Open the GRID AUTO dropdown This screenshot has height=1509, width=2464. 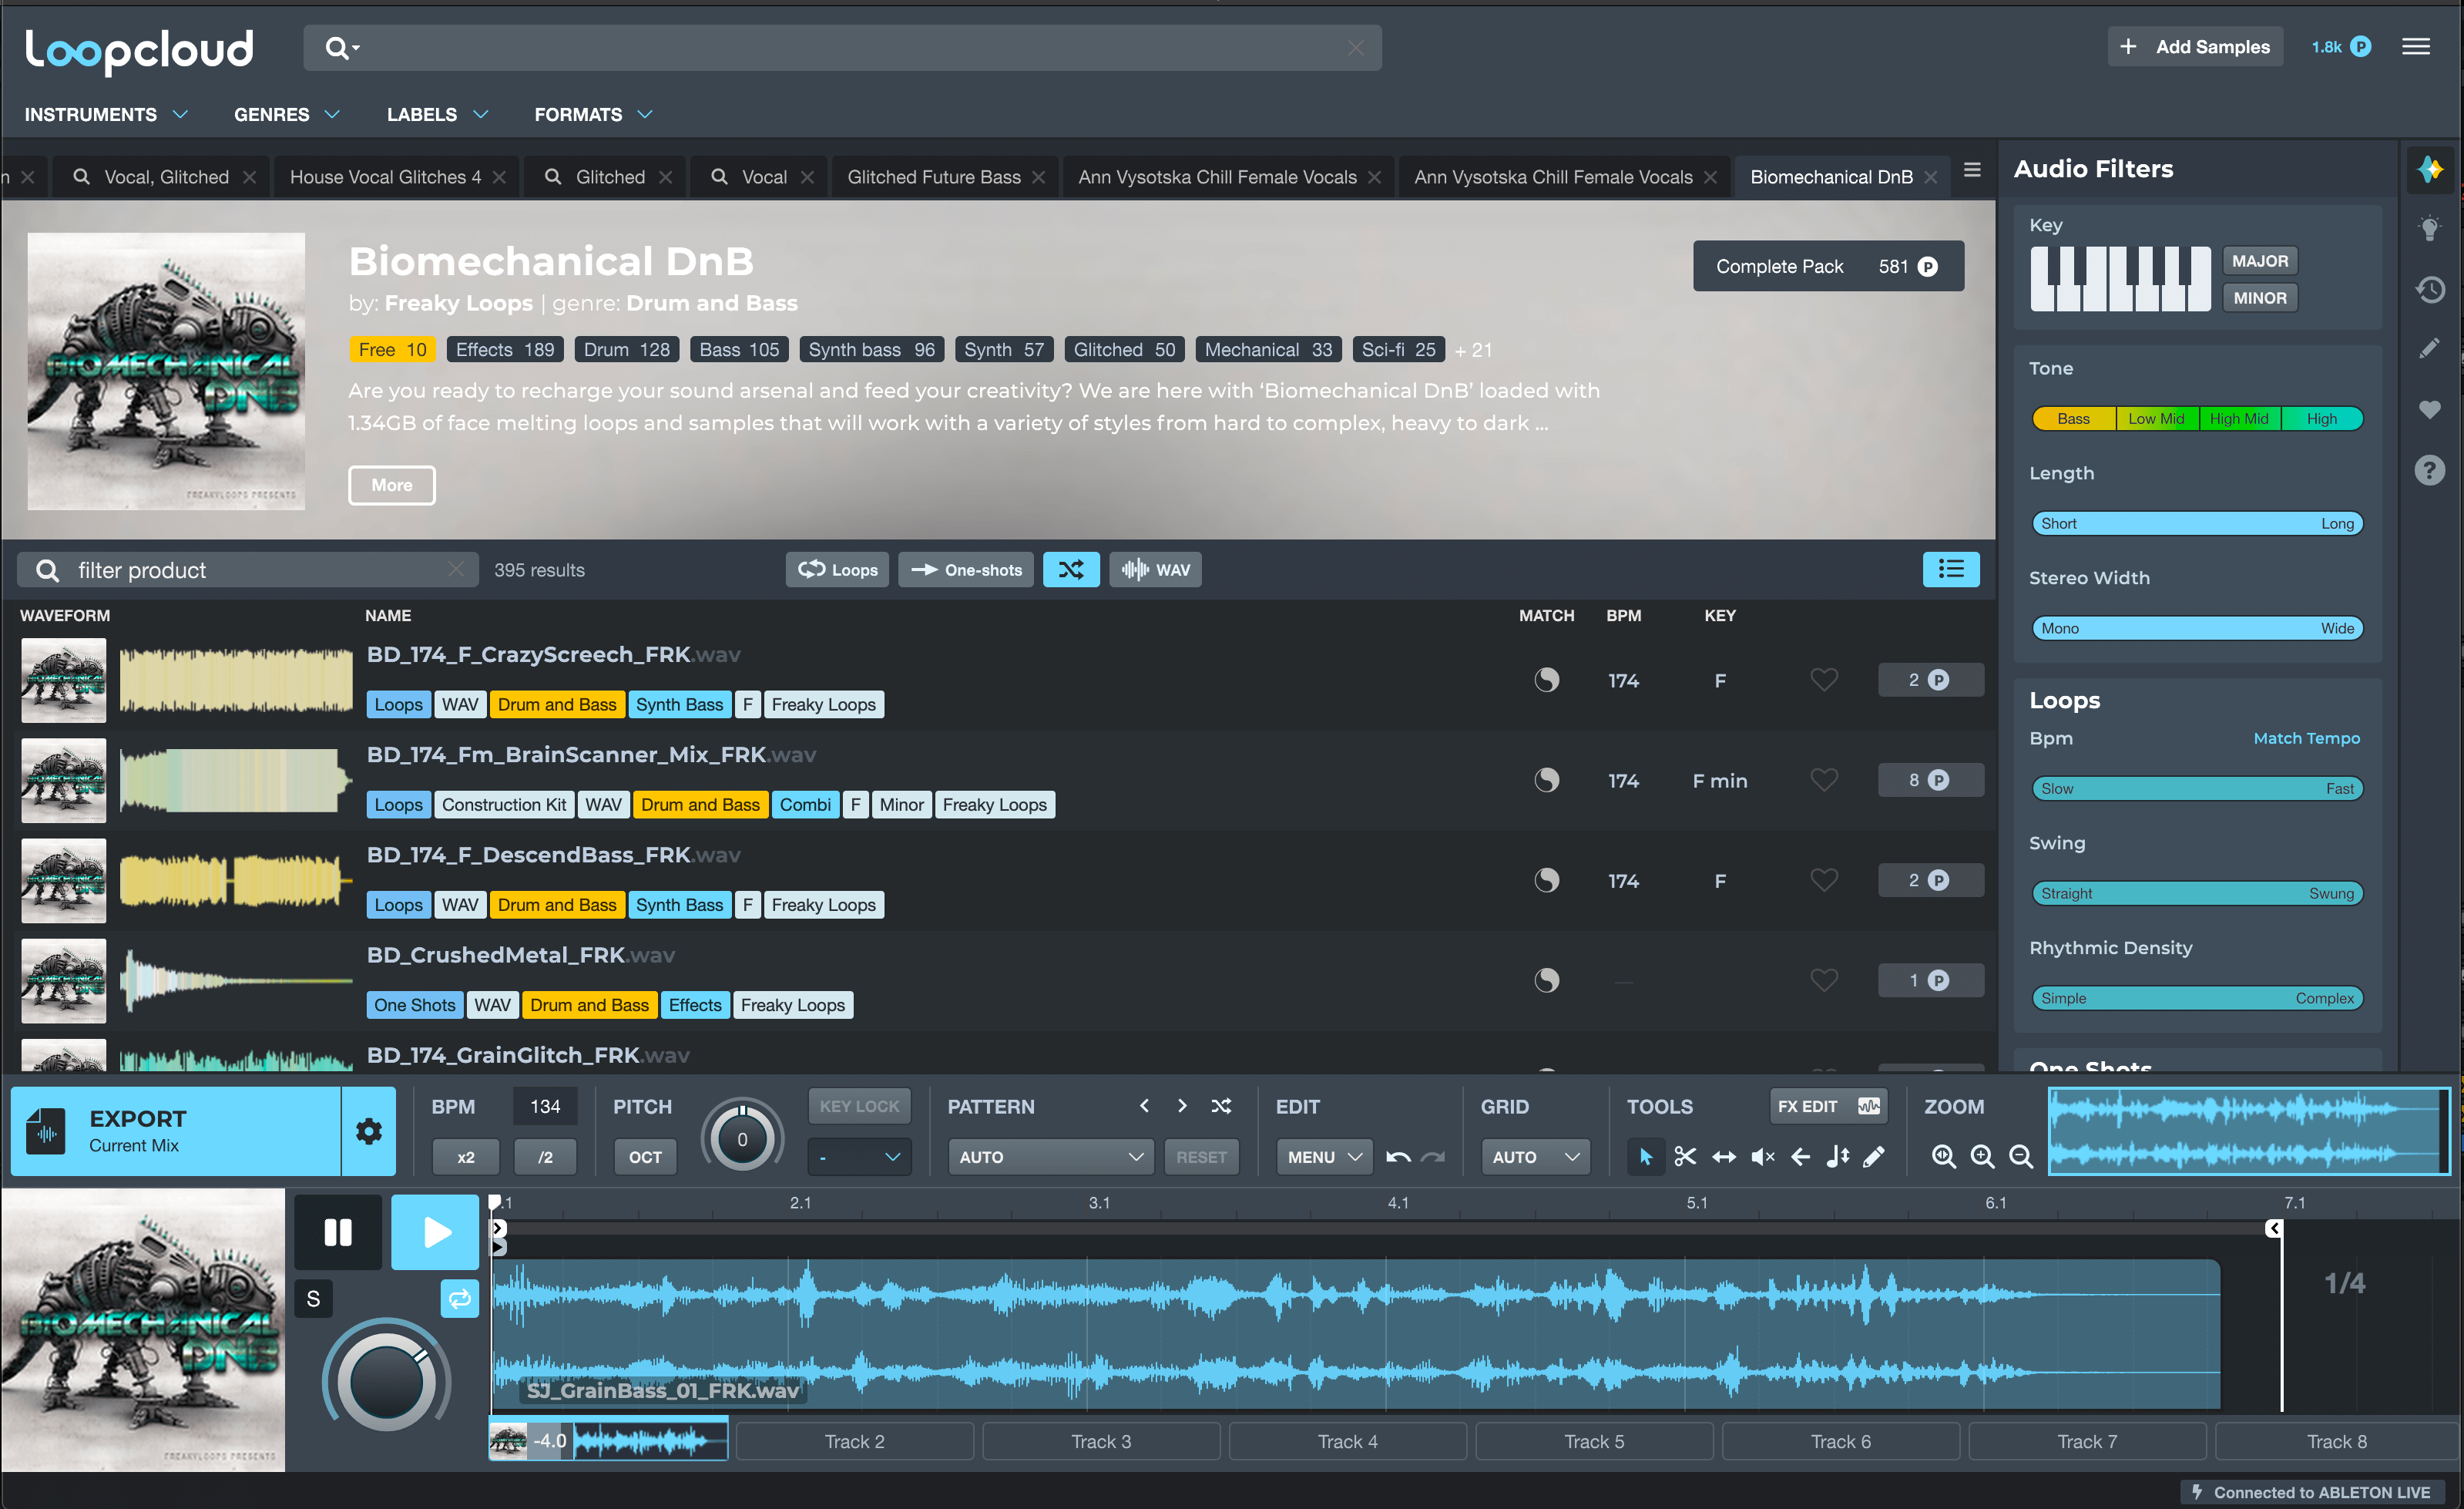click(1534, 1157)
